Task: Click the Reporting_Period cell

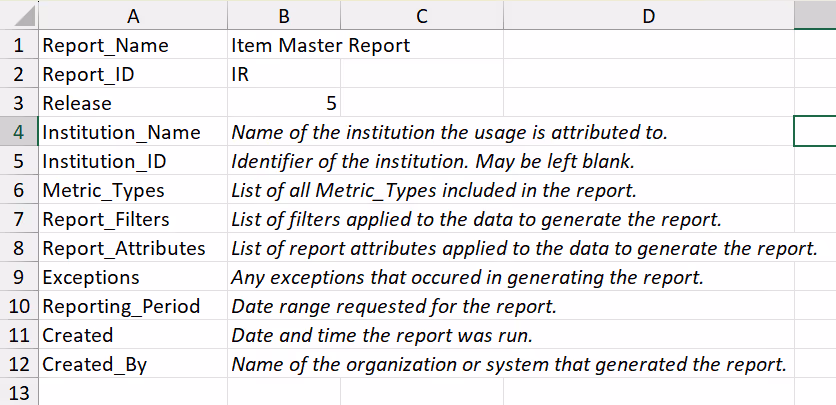Action: [133, 305]
